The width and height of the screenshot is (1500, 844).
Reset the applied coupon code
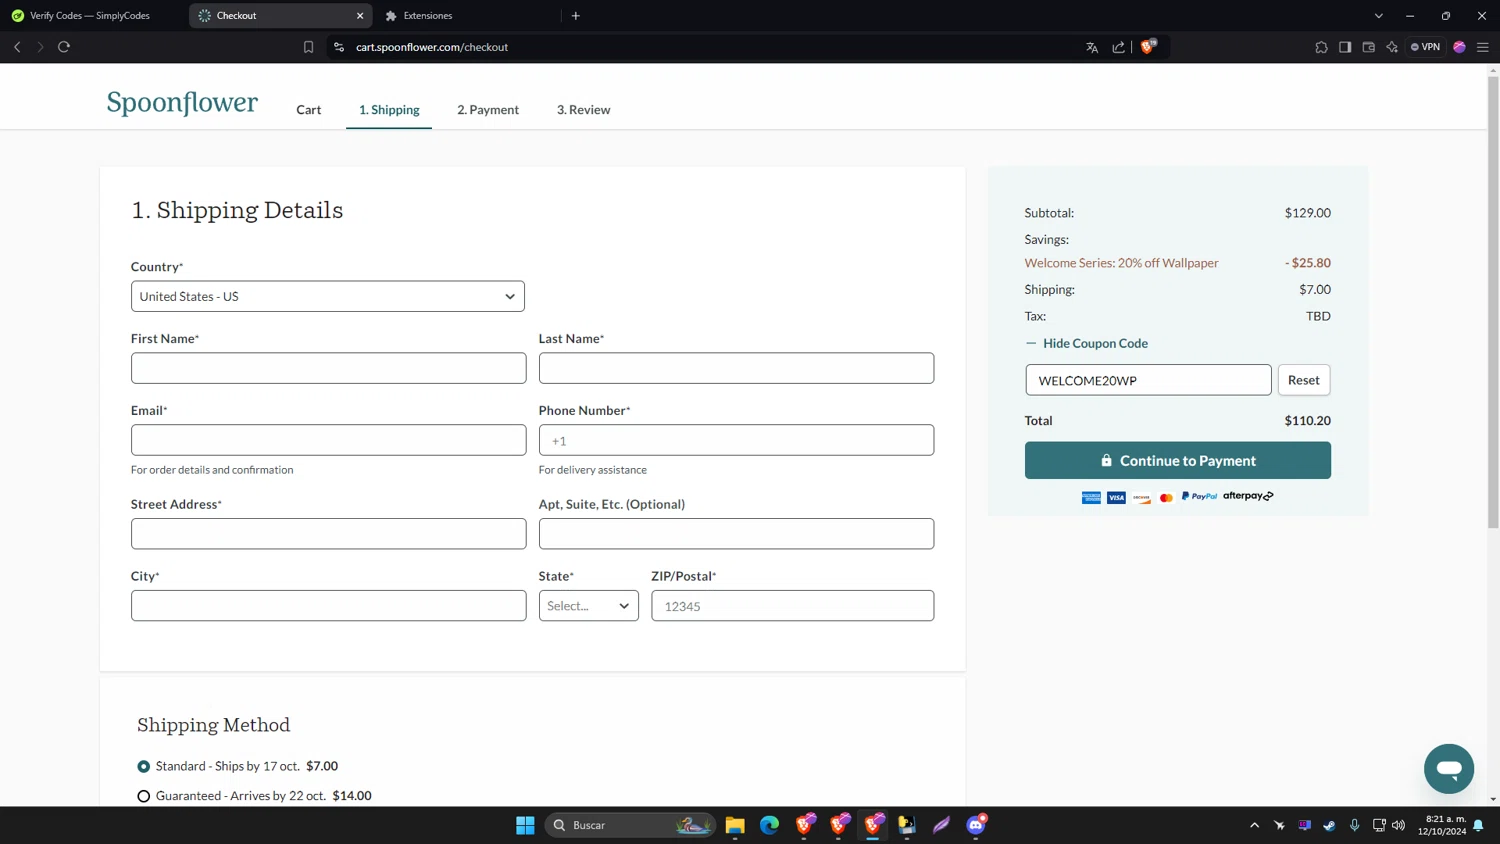pyautogui.click(x=1304, y=380)
